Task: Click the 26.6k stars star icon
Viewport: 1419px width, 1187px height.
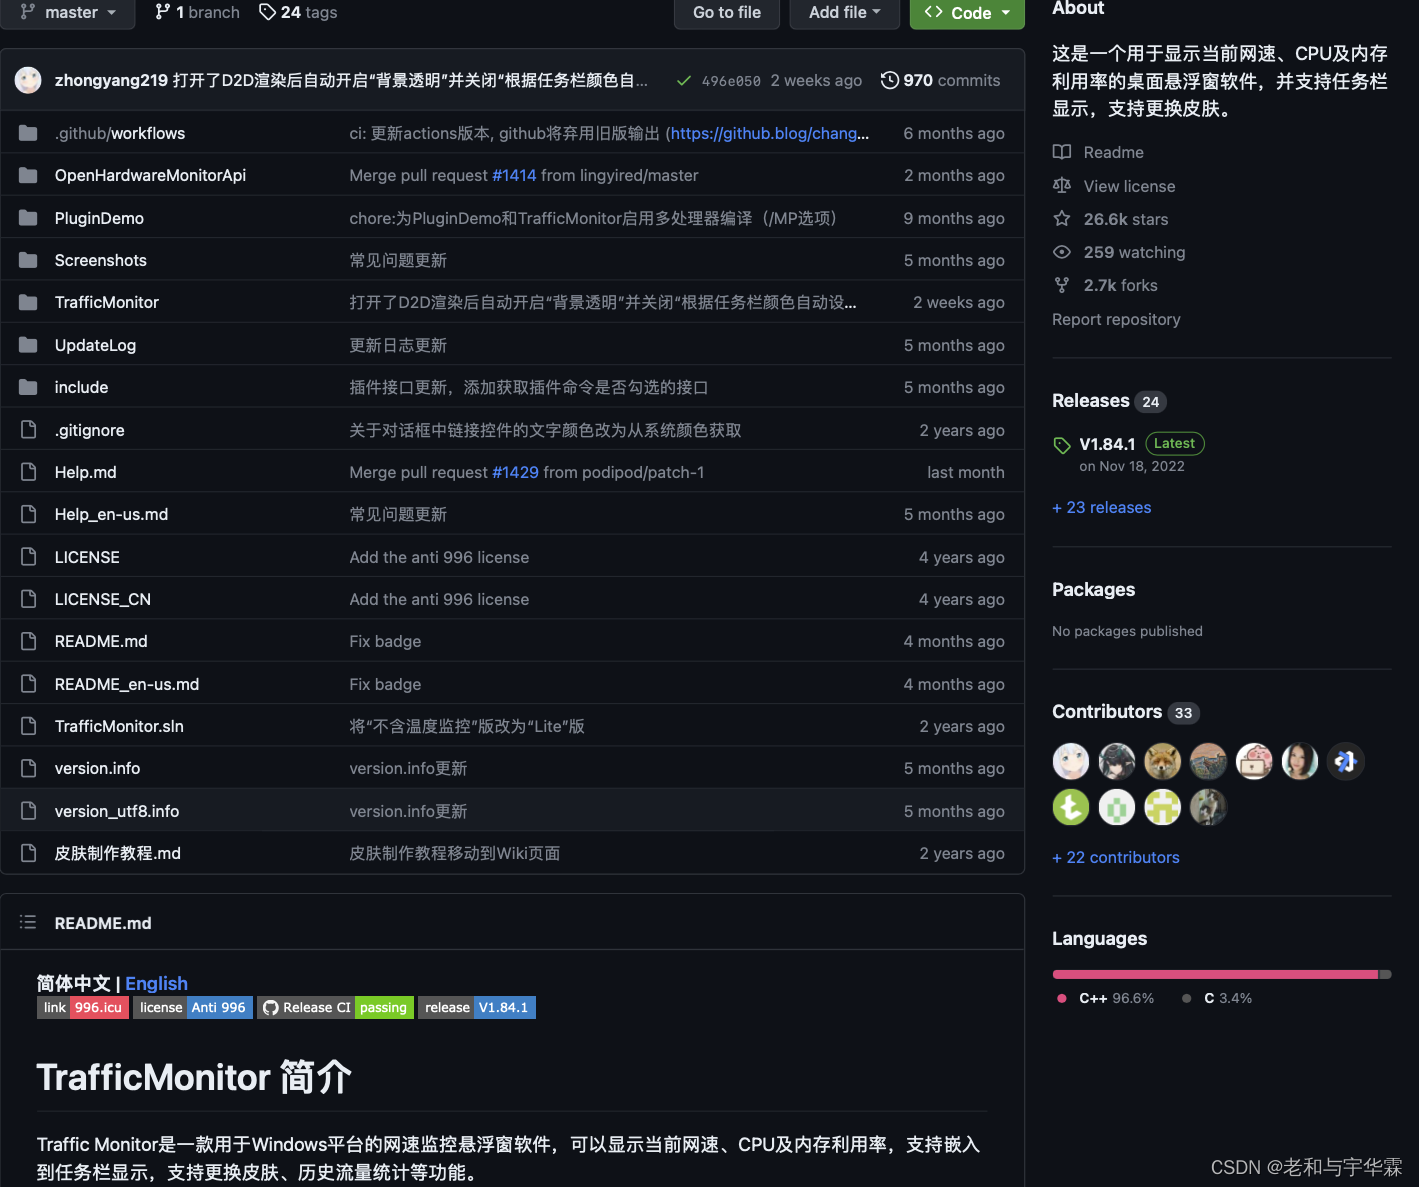Action: (x=1062, y=219)
